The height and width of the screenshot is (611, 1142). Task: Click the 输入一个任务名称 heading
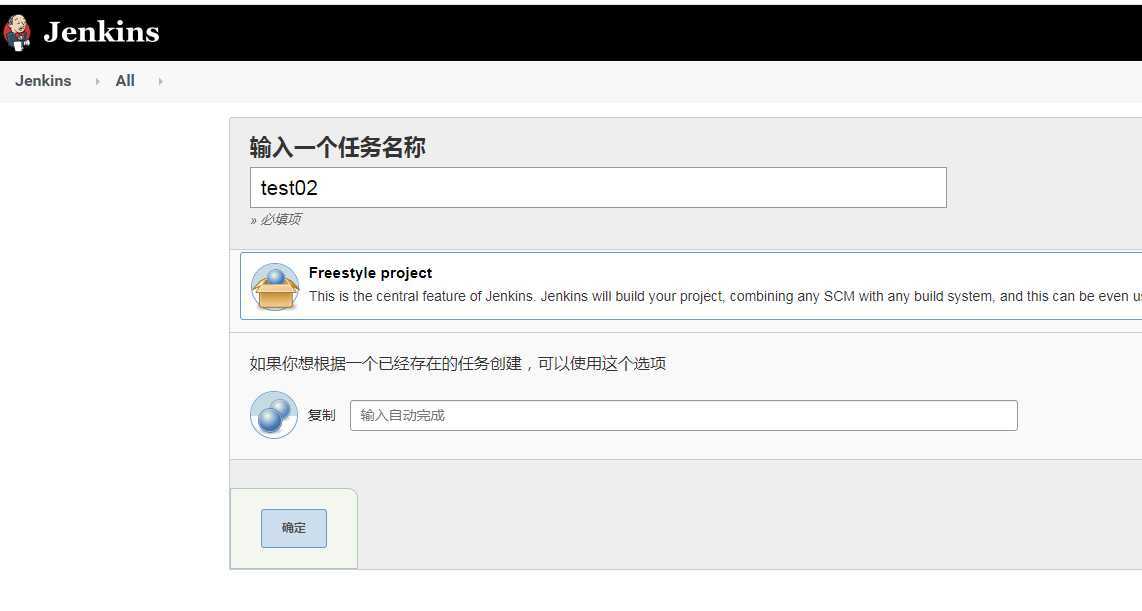[337, 147]
